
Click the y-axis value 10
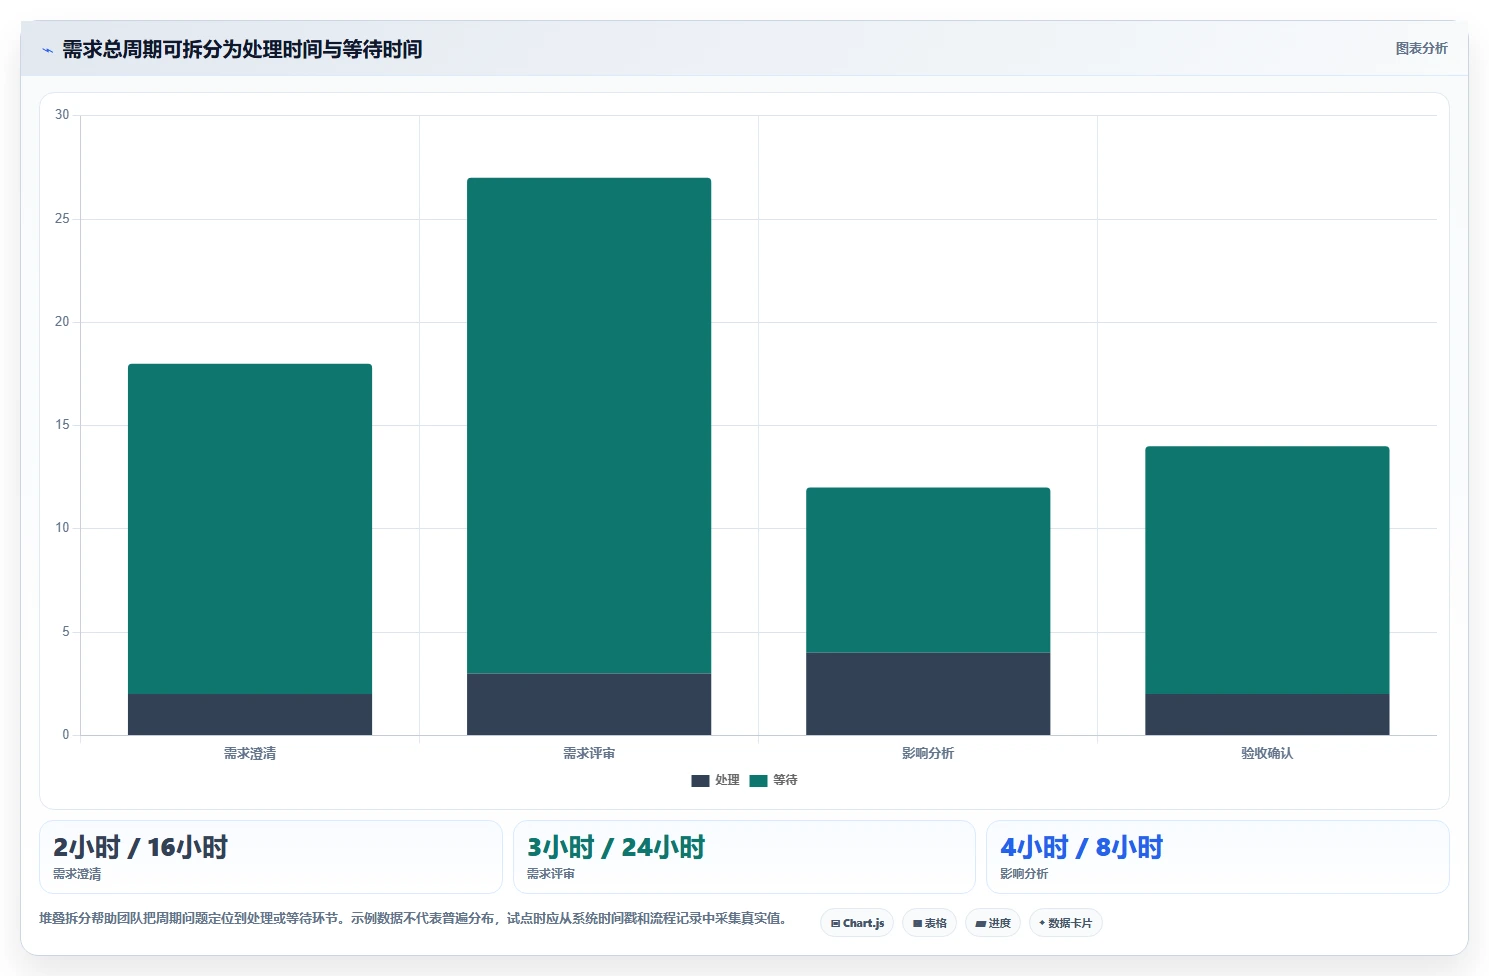62,528
